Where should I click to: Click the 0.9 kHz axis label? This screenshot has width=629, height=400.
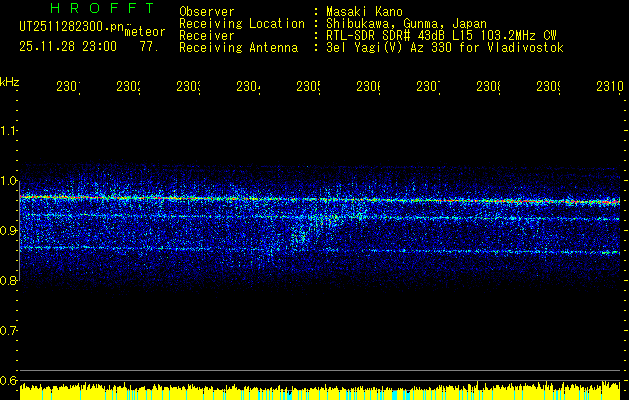click(8, 231)
